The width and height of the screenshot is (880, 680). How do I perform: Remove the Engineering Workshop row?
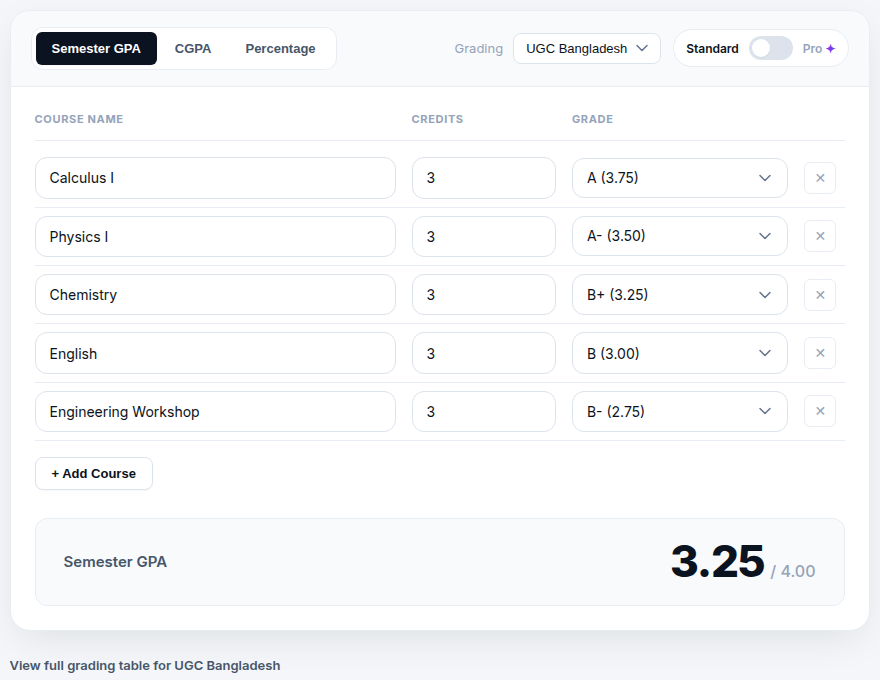[820, 411]
